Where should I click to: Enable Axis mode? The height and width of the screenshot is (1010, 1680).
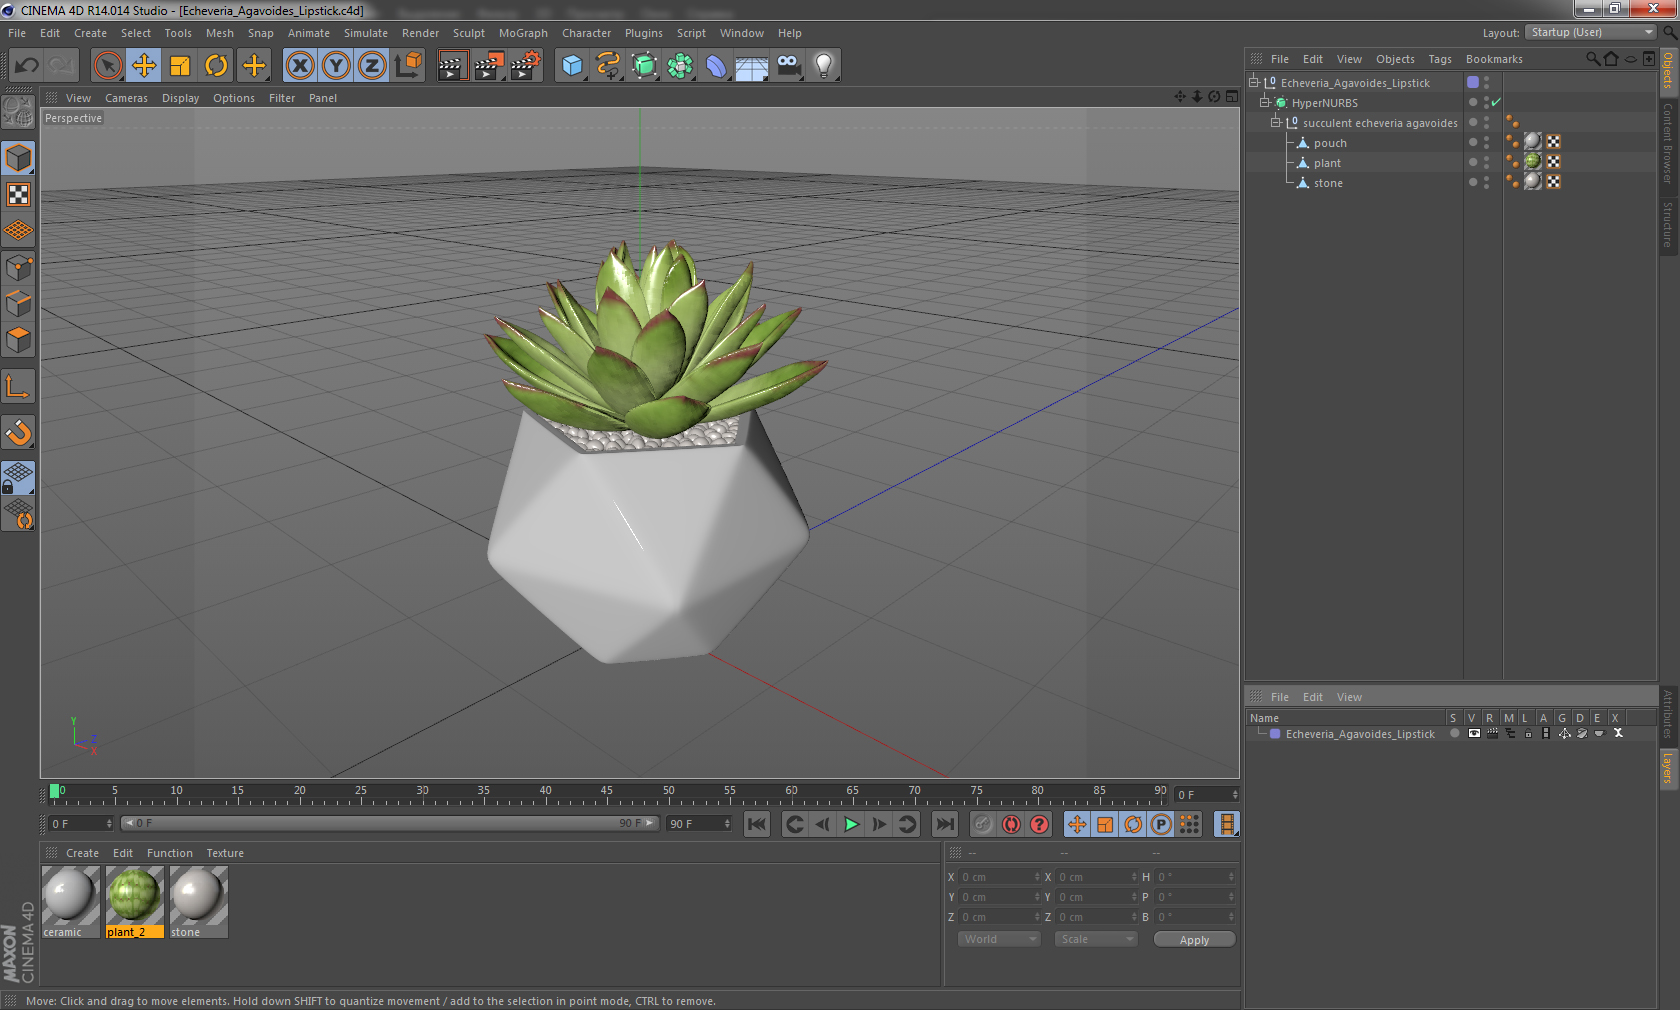tap(18, 386)
